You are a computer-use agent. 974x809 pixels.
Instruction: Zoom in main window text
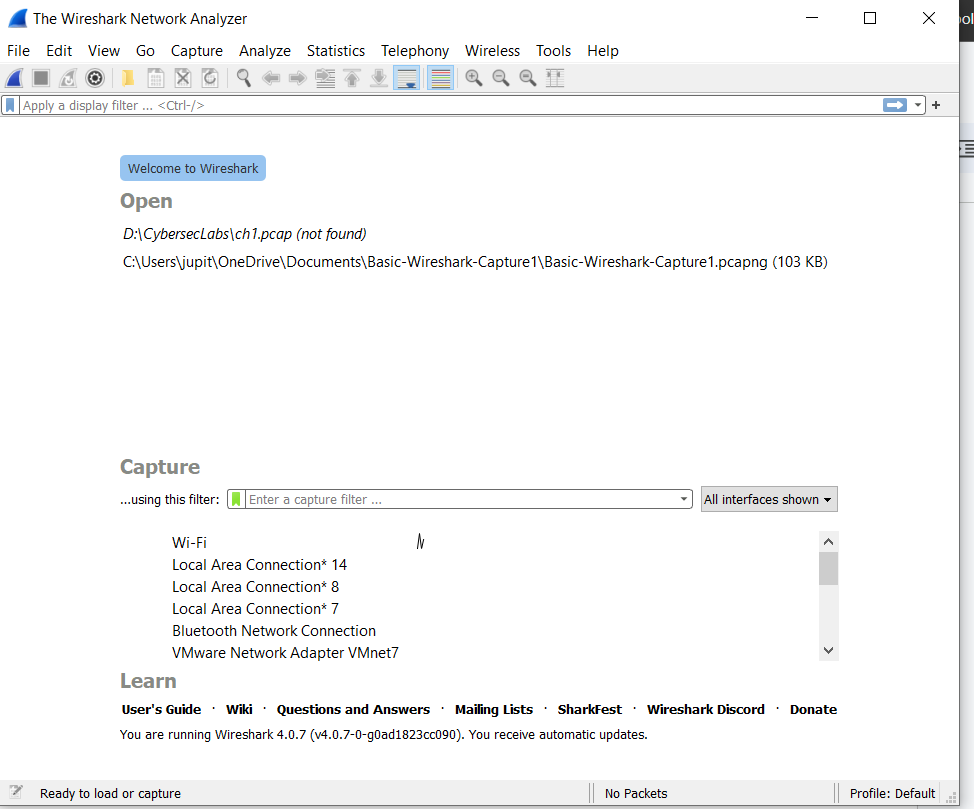474,78
